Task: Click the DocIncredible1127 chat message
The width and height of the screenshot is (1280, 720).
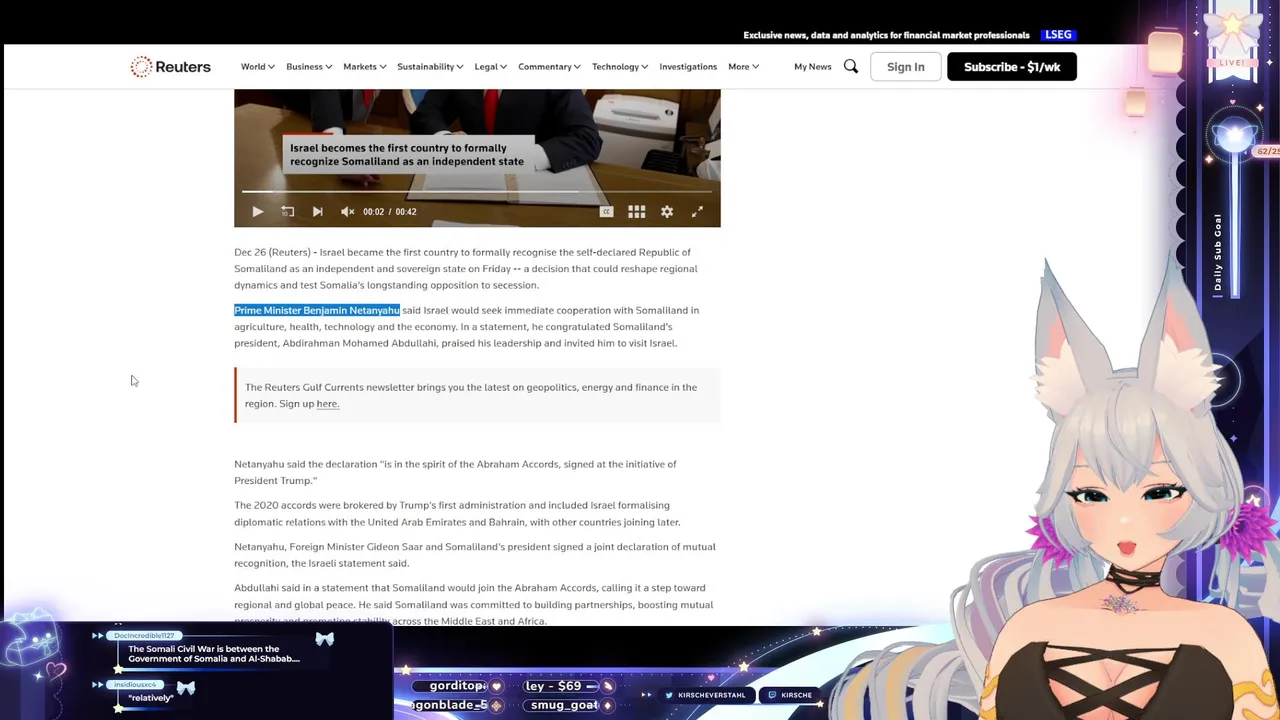Action: point(214,654)
